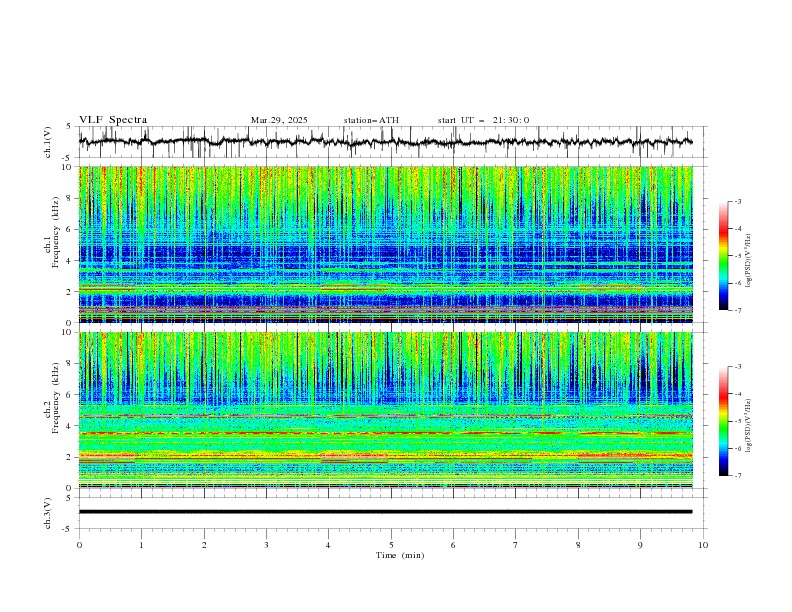Click the 'start UT = 21:30:0' text
Viewport: 792px width, 612px height.
(483, 120)
